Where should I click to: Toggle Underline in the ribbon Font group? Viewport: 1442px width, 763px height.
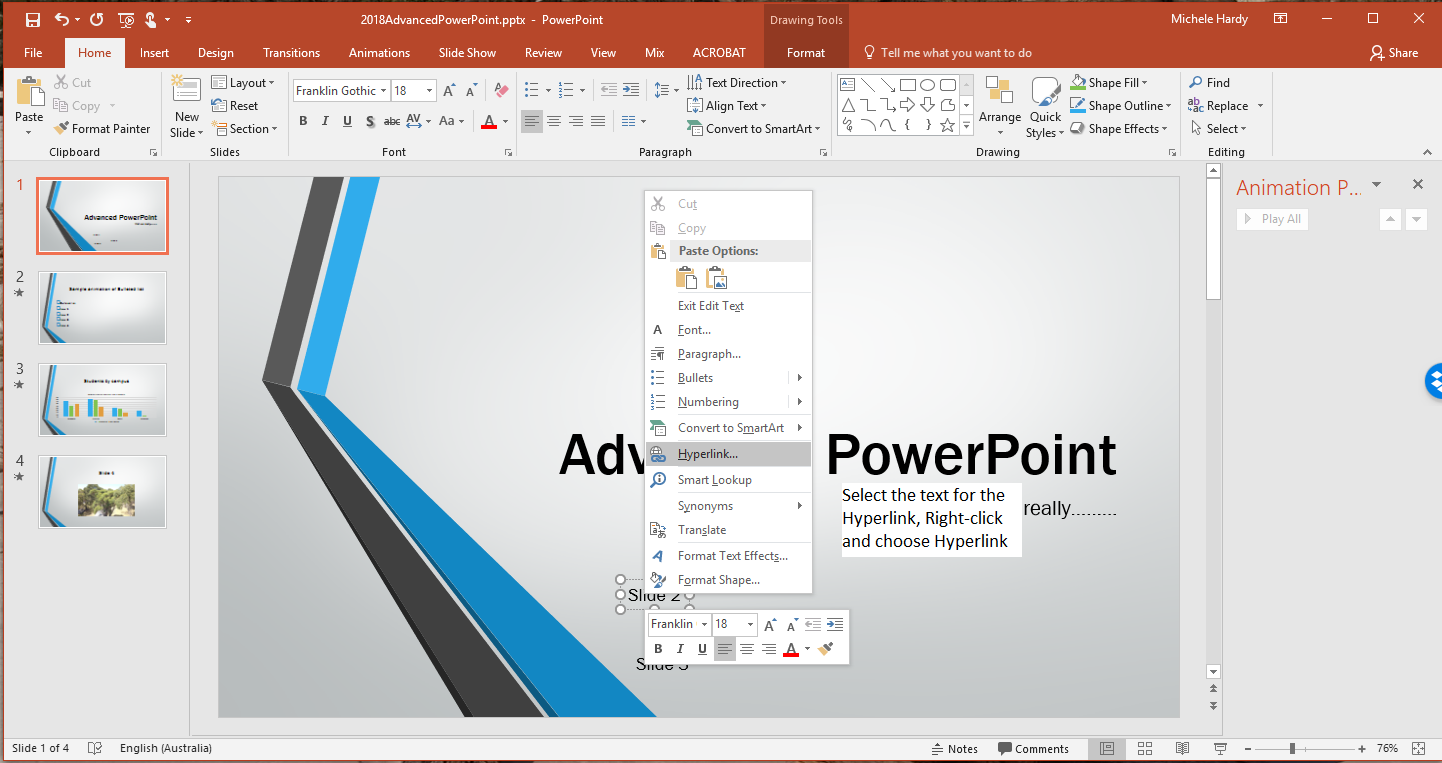[347, 121]
